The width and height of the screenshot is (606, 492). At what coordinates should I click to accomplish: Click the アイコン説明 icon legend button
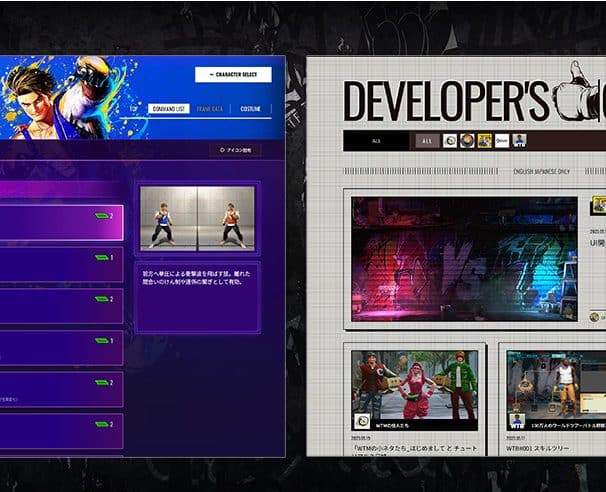point(235,150)
